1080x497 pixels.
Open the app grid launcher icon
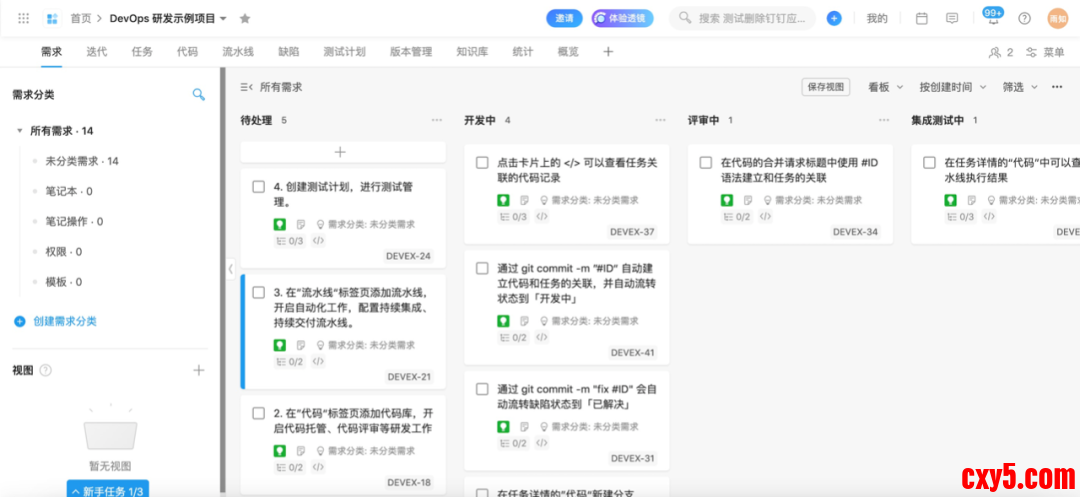click(23, 18)
